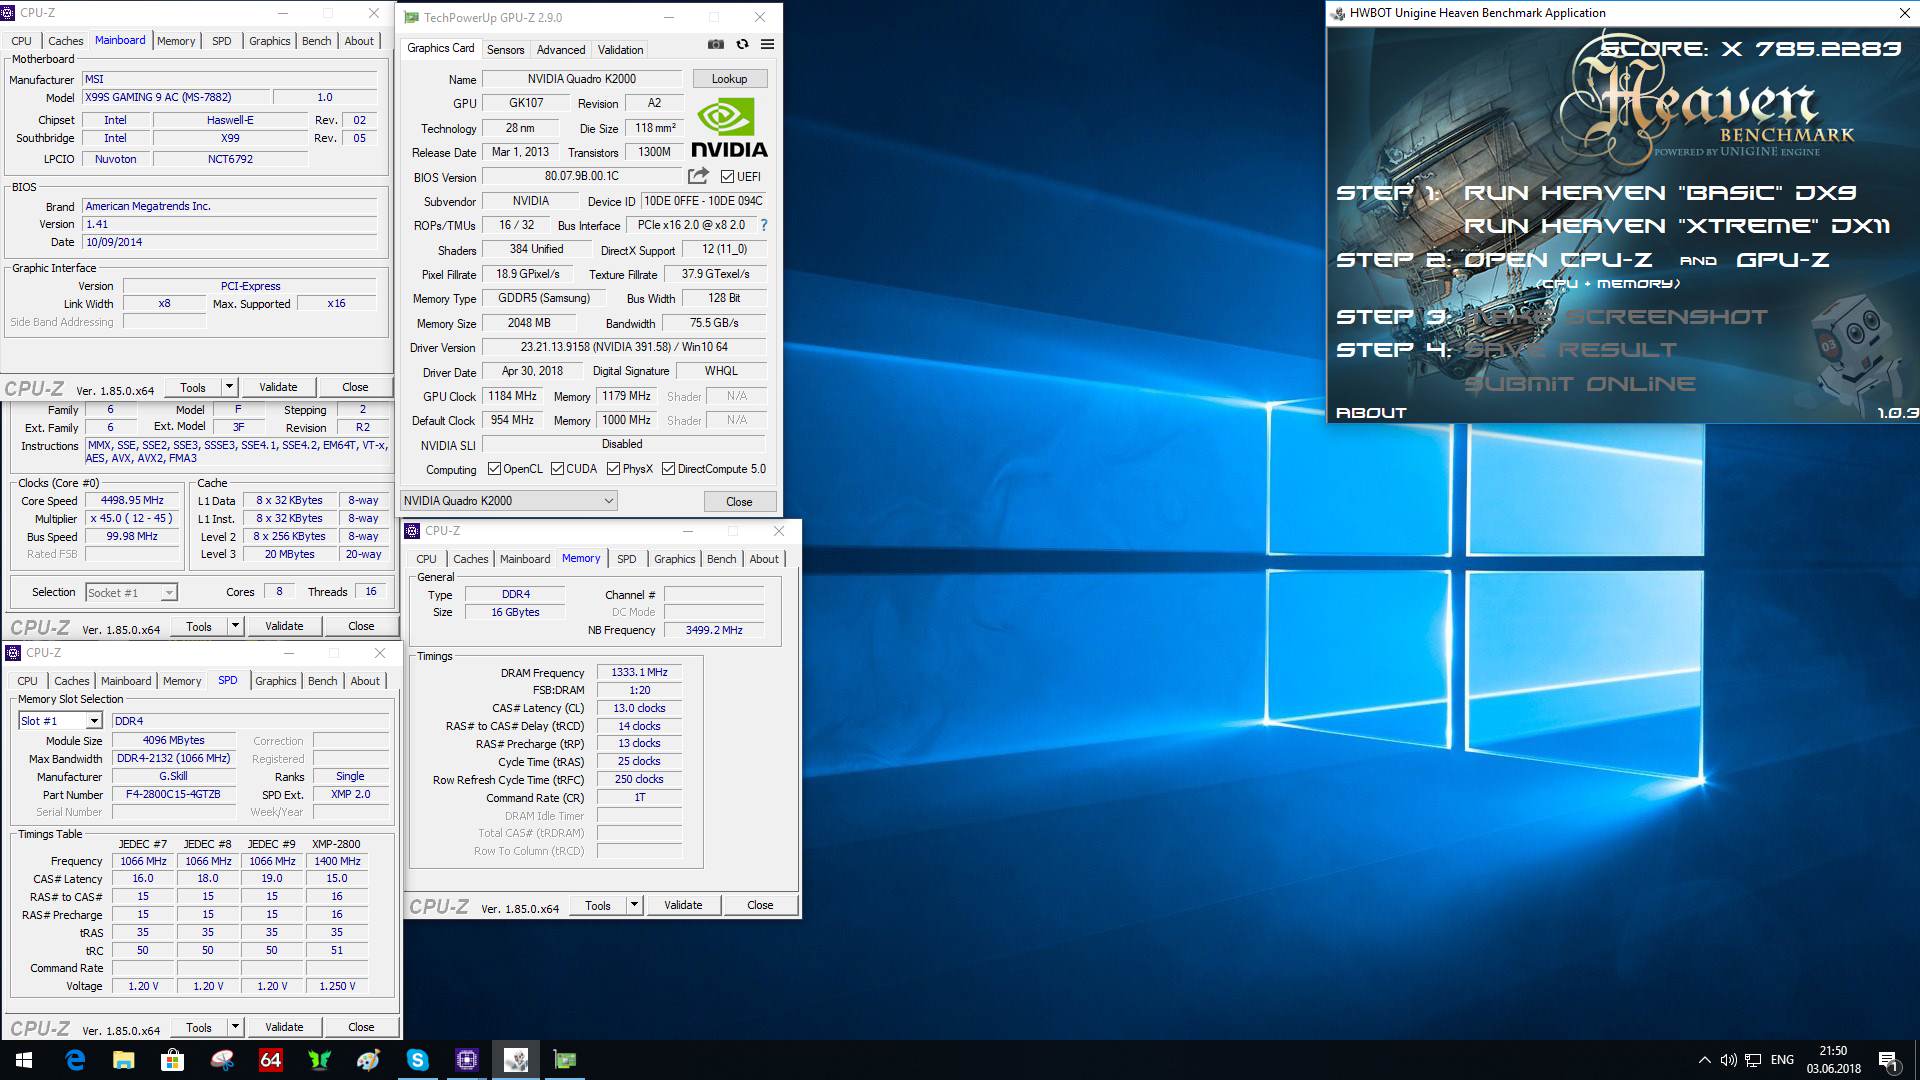Click Run Heaven "Xtreme" DX11
This screenshot has height=1080, width=1920.
pos(1677,227)
